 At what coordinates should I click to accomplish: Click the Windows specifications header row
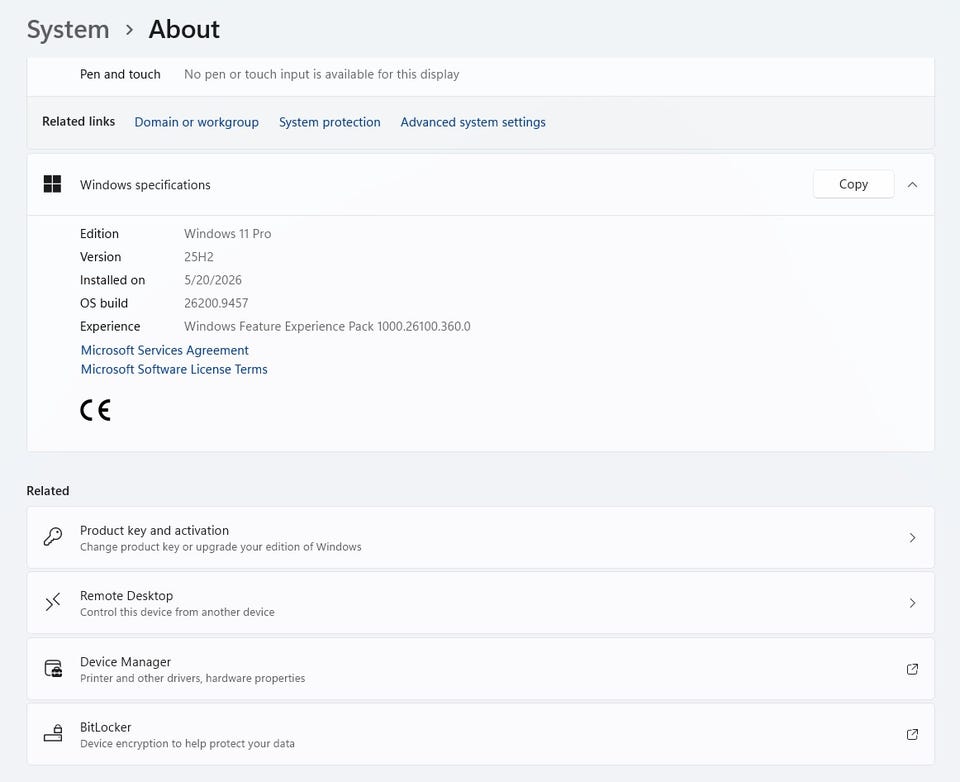pos(481,184)
